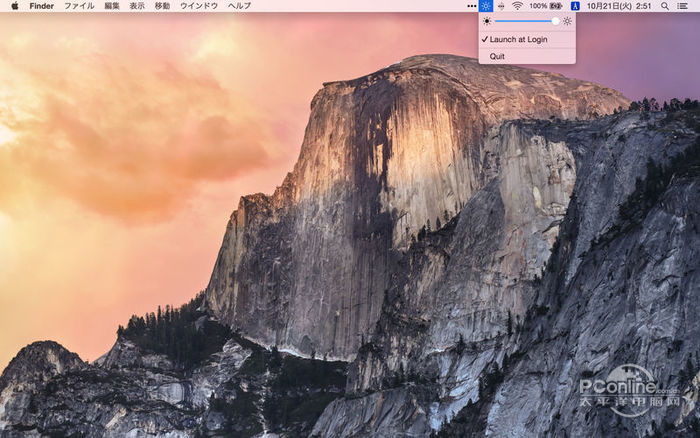This screenshot has height=438, width=700.
Task: Open the Wi-Fi status menu
Action: coord(517,6)
